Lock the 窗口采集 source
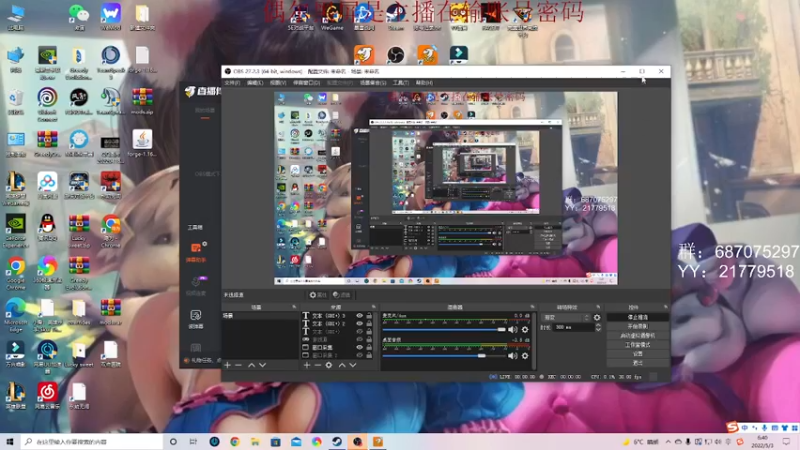The height and width of the screenshot is (450, 800). pos(369,347)
